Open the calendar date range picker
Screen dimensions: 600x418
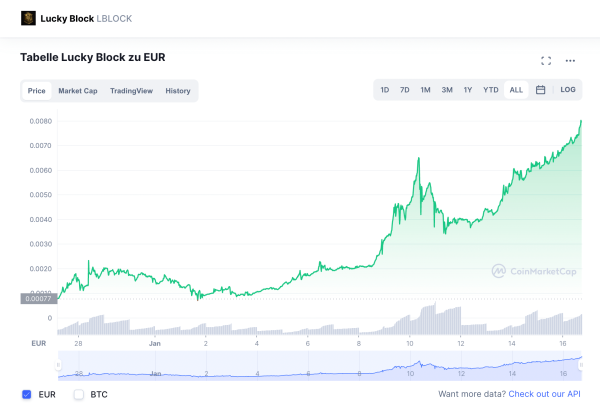[540, 90]
